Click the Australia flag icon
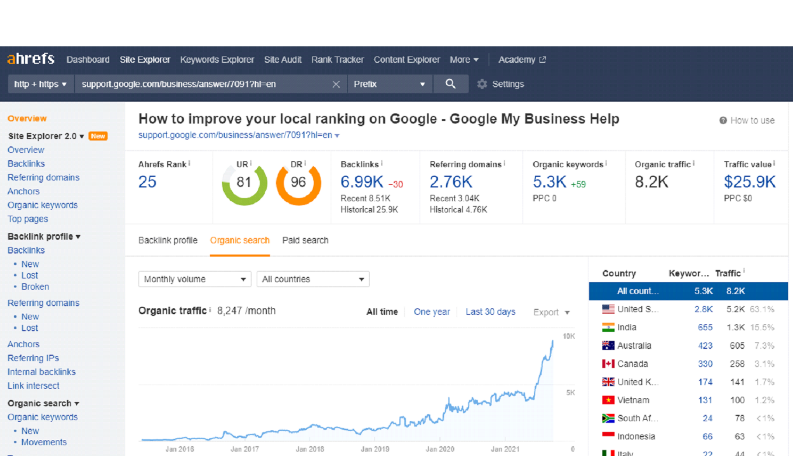 [608, 345]
